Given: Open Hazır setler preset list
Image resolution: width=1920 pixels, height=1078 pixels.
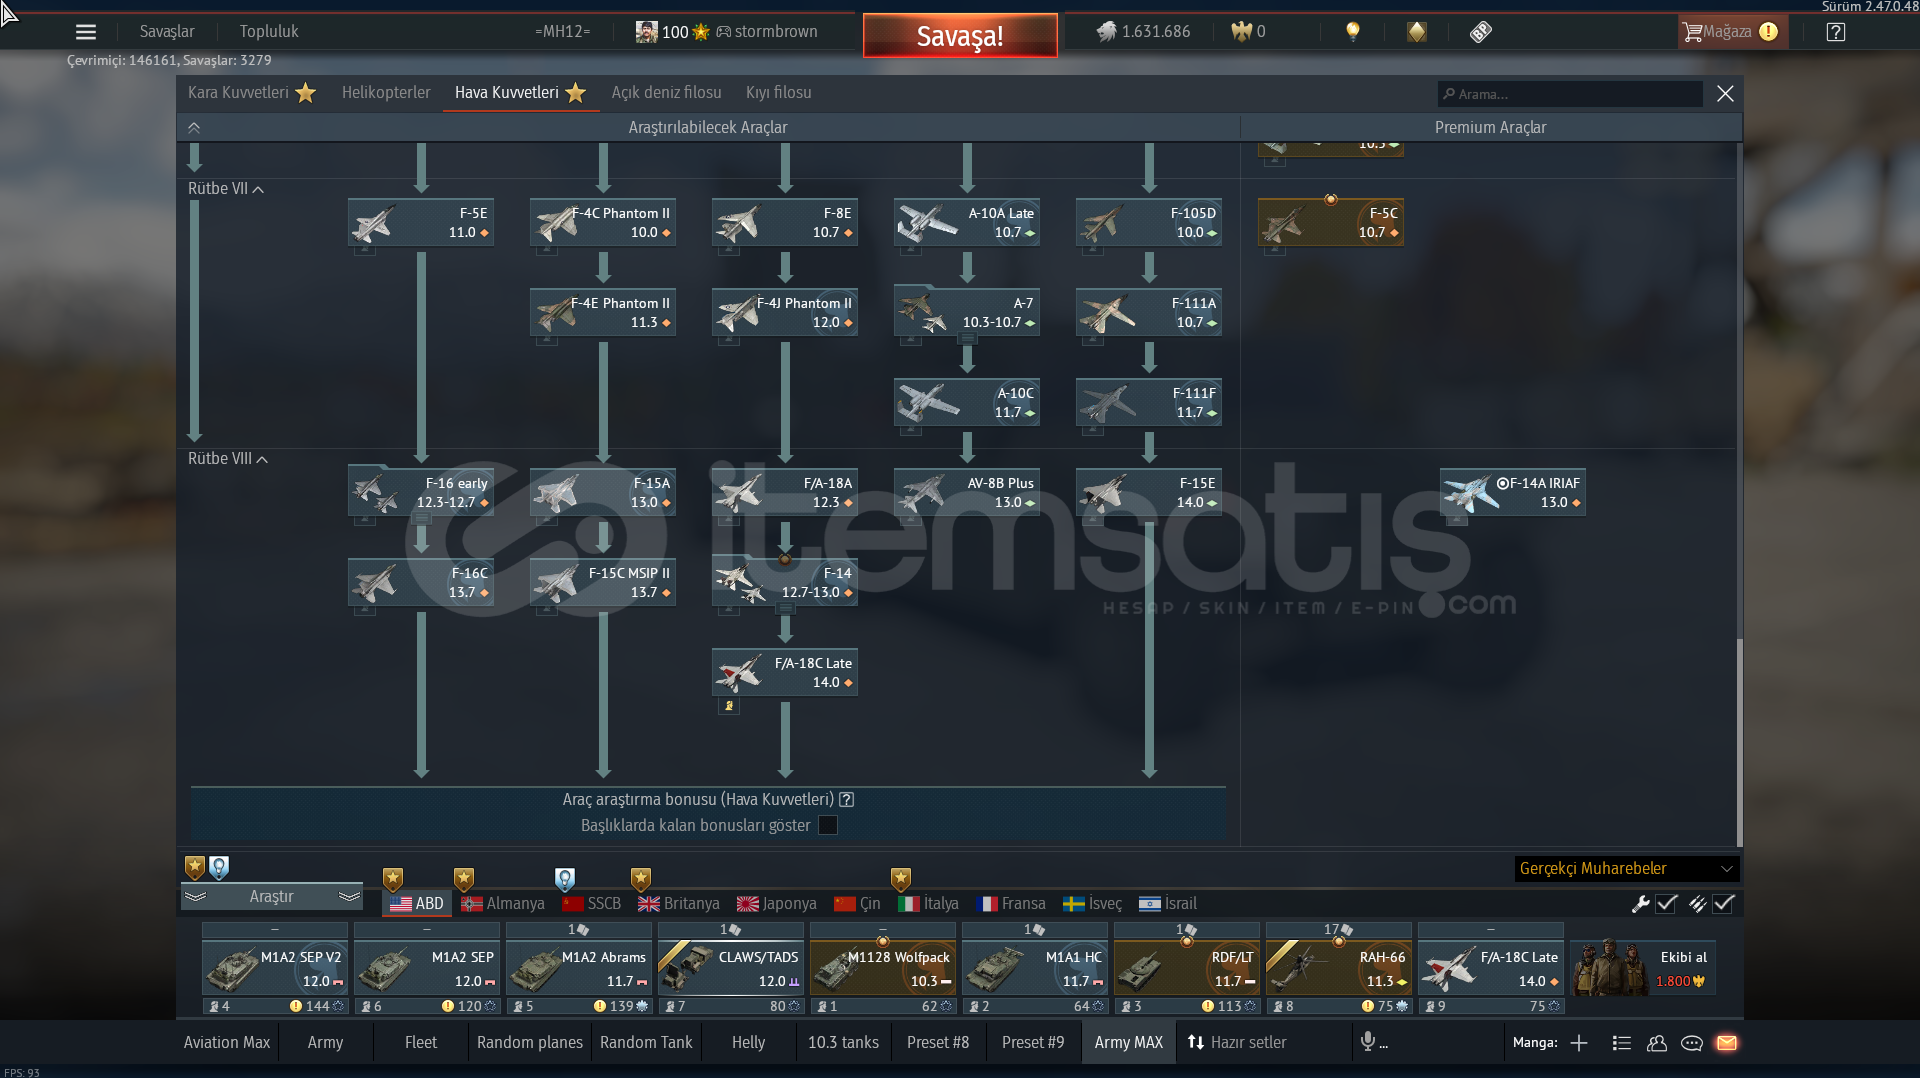Looking at the screenshot, I should tap(1237, 1043).
